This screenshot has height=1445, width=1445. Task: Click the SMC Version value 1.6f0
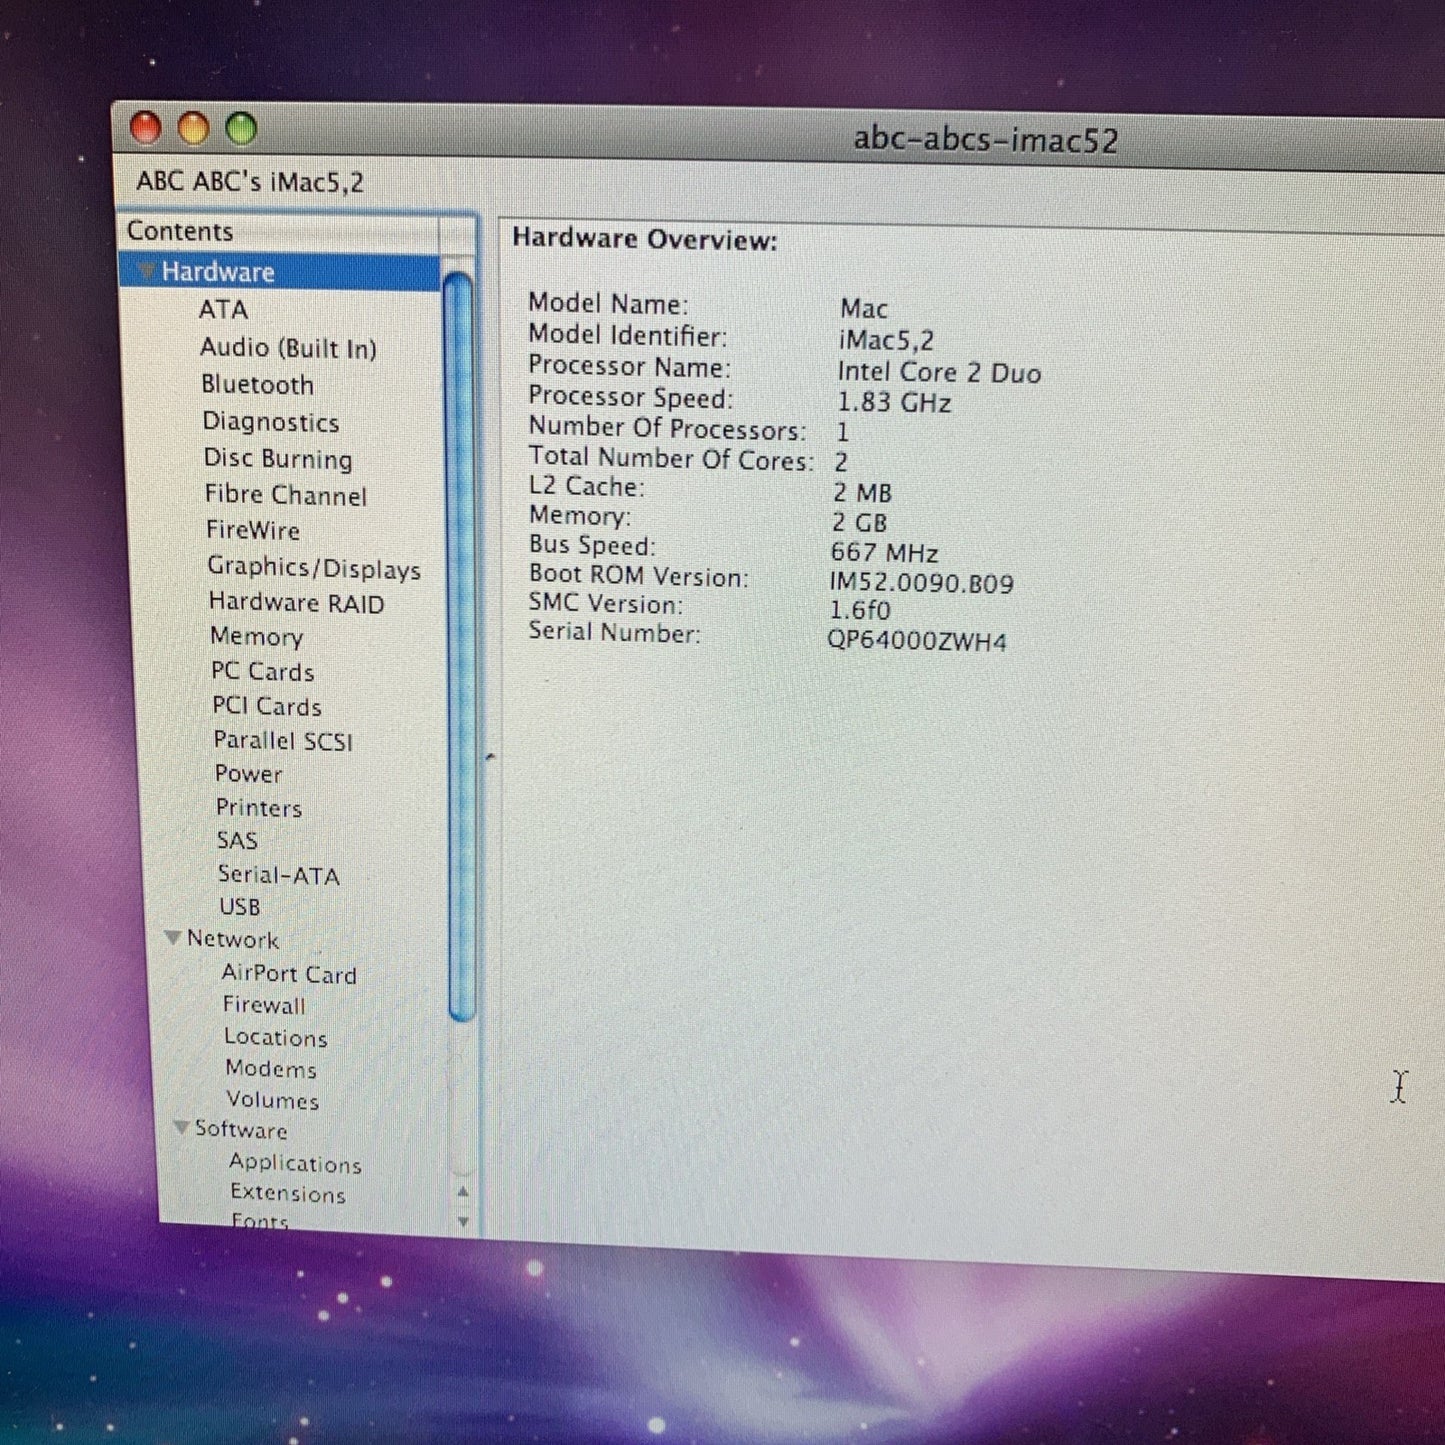pyautogui.click(x=860, y=610)
